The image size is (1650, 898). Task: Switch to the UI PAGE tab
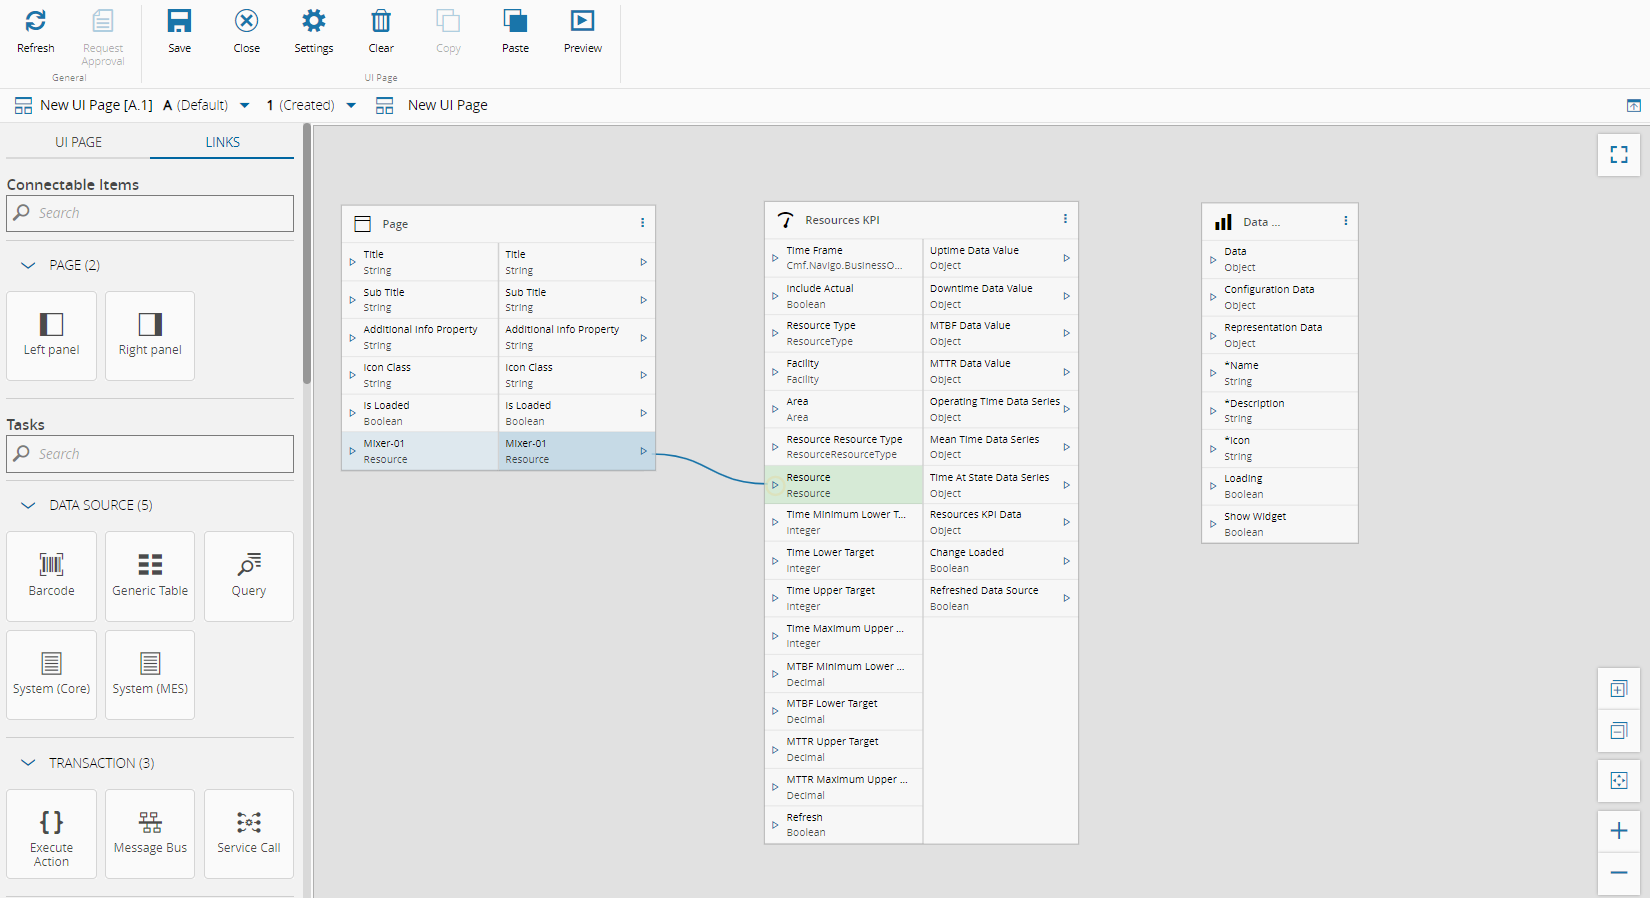78,142
